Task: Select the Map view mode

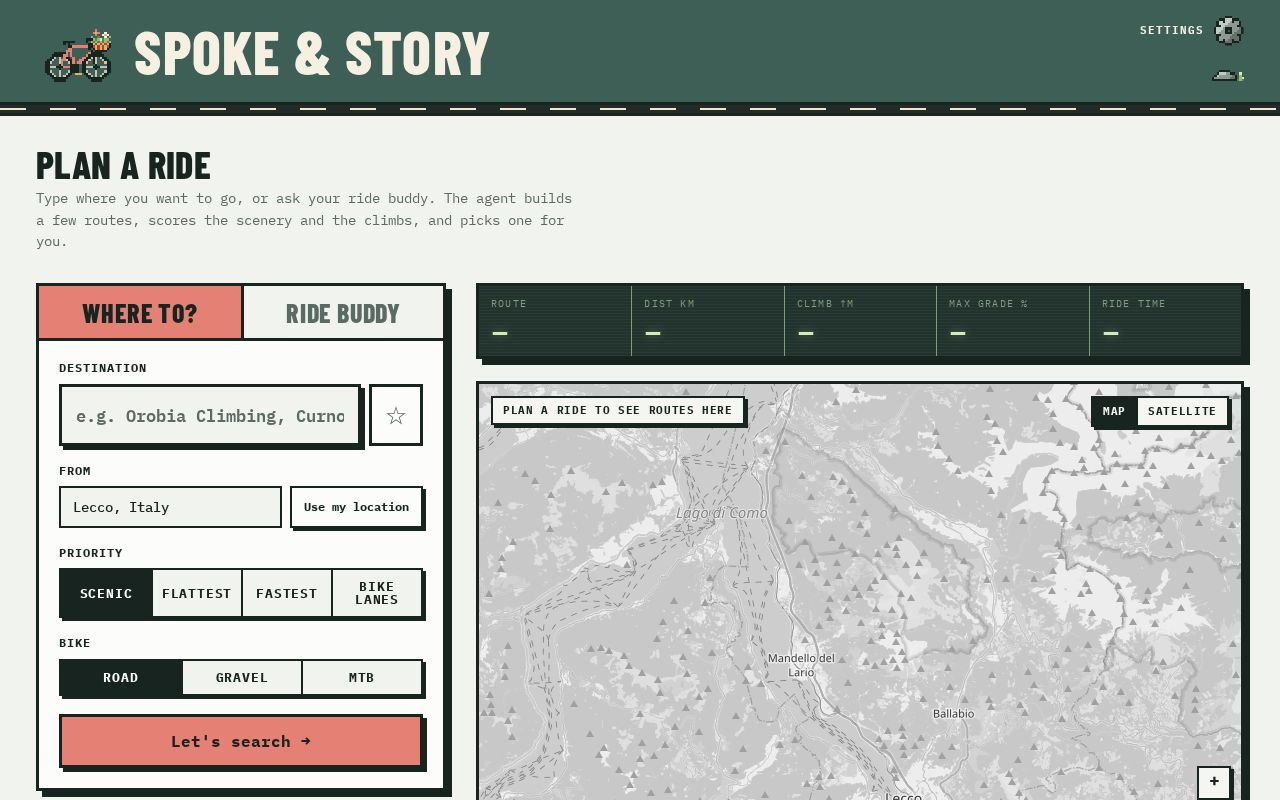Action: 1114,411
